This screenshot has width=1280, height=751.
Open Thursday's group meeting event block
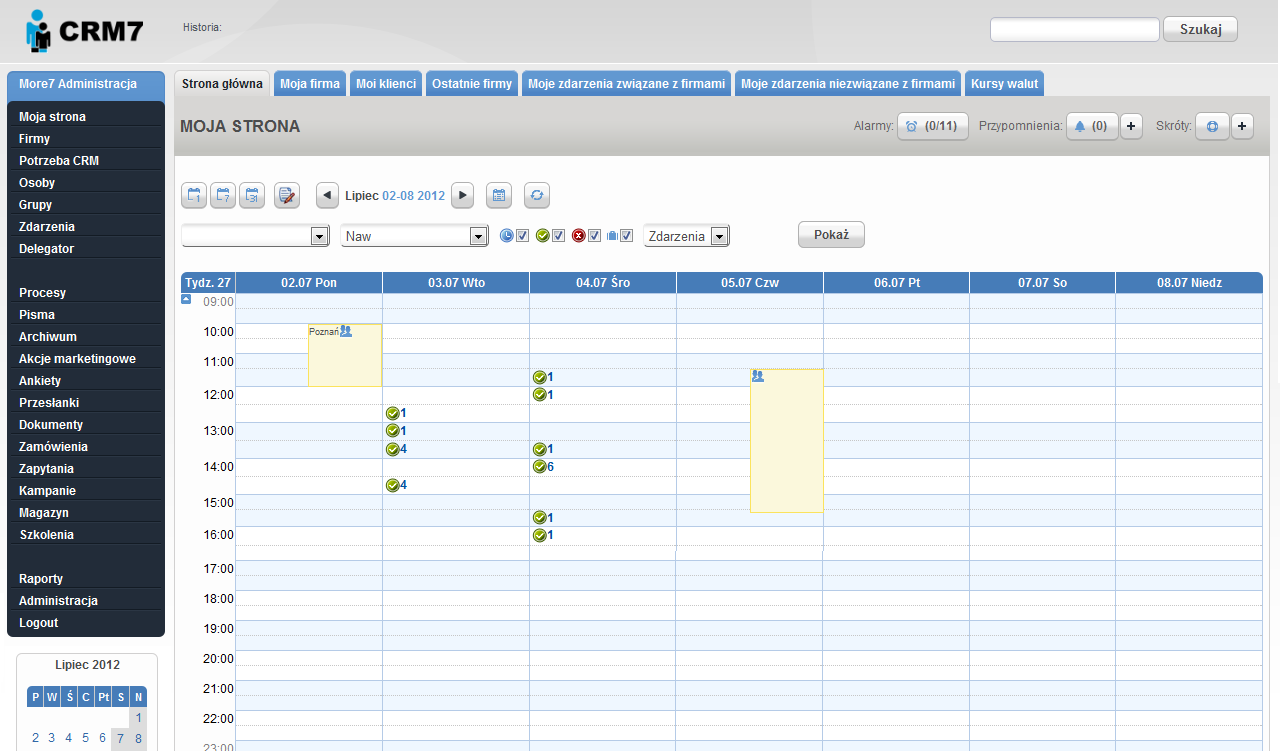(787, 441)
